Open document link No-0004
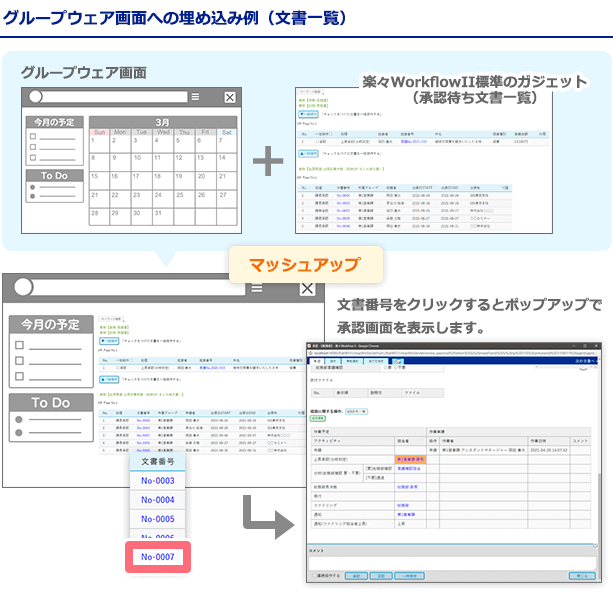 [158, 500]
